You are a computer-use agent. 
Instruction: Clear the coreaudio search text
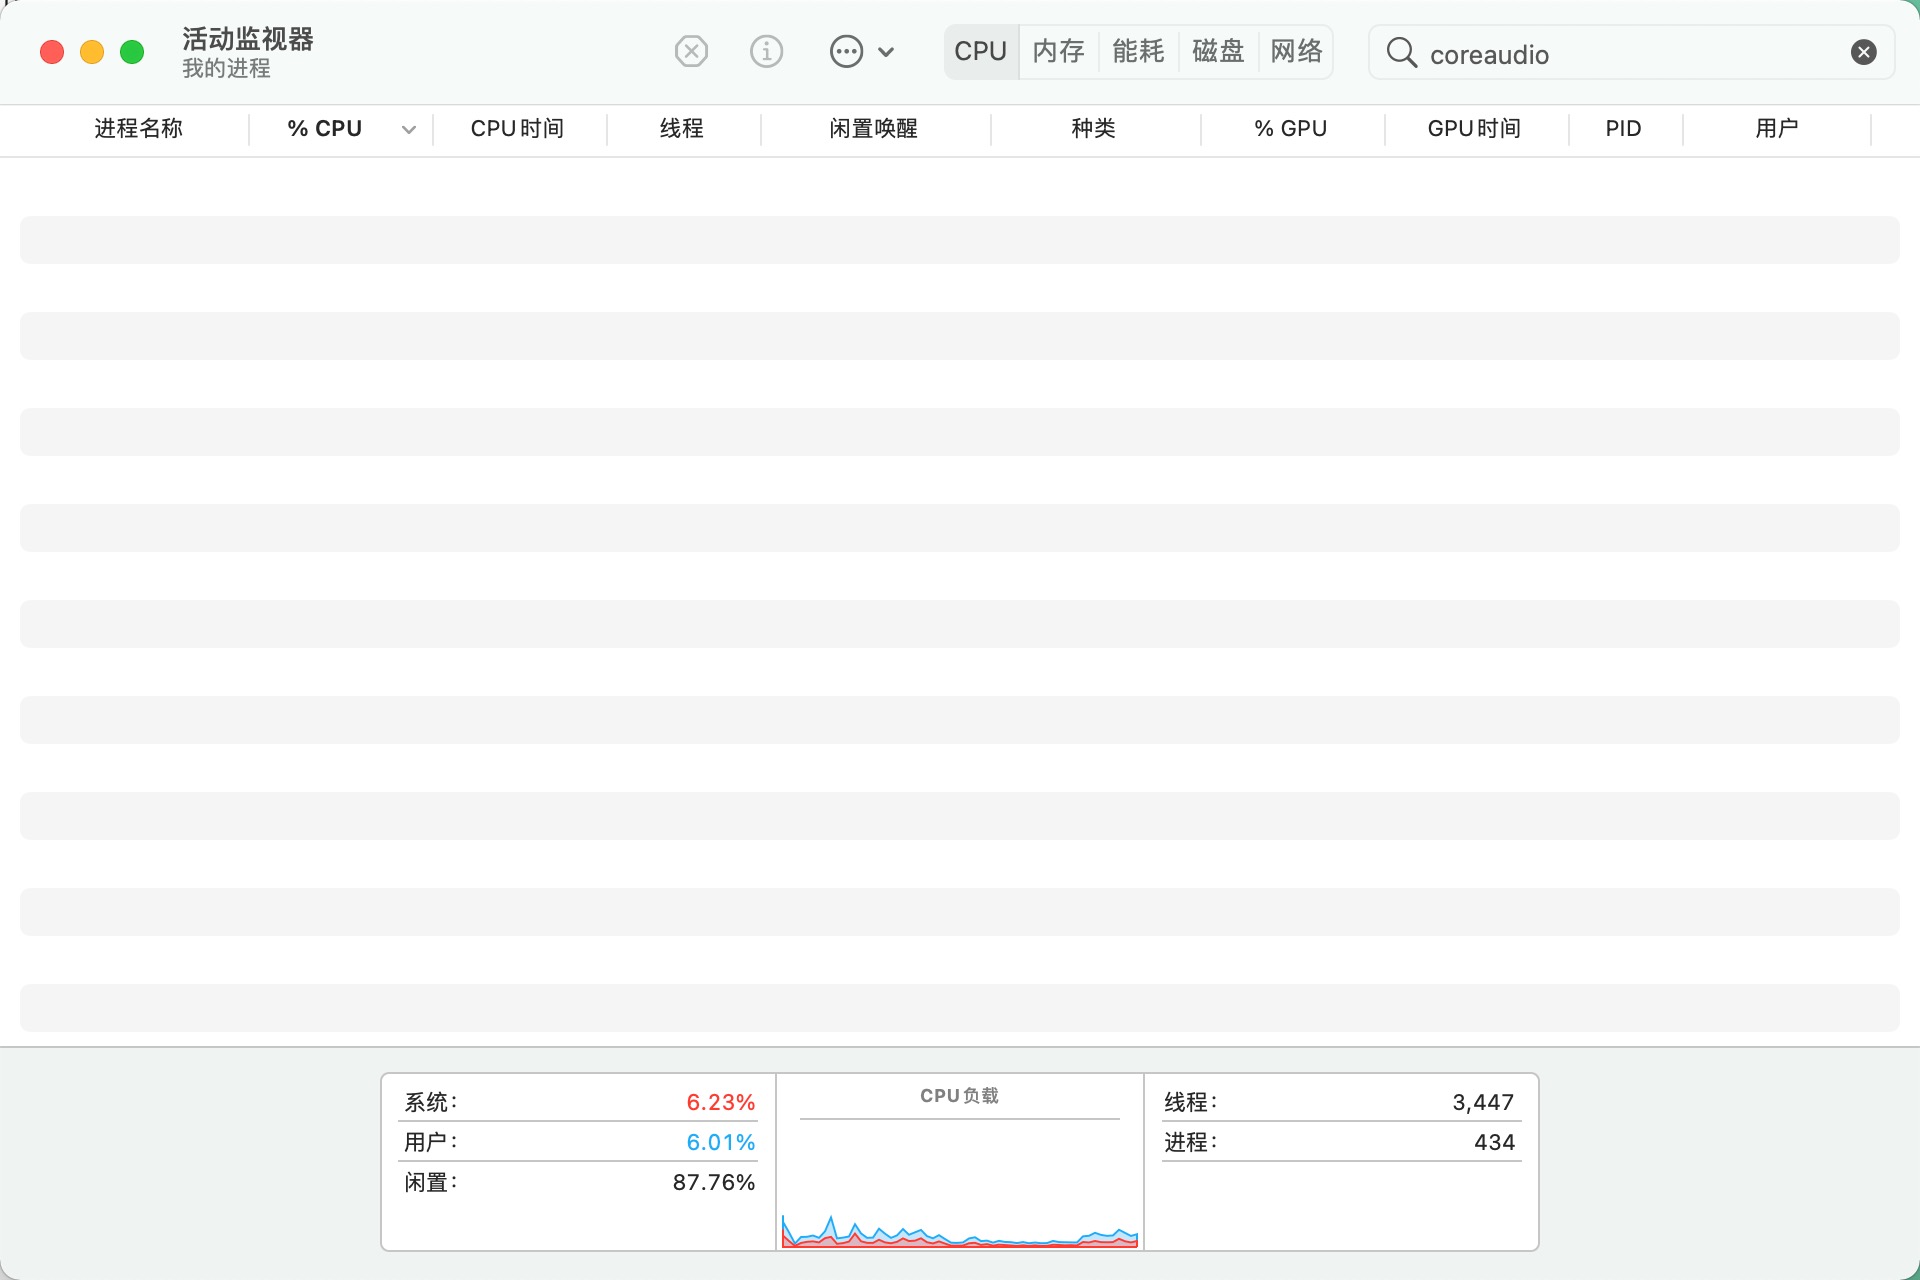pos(1863,52)
